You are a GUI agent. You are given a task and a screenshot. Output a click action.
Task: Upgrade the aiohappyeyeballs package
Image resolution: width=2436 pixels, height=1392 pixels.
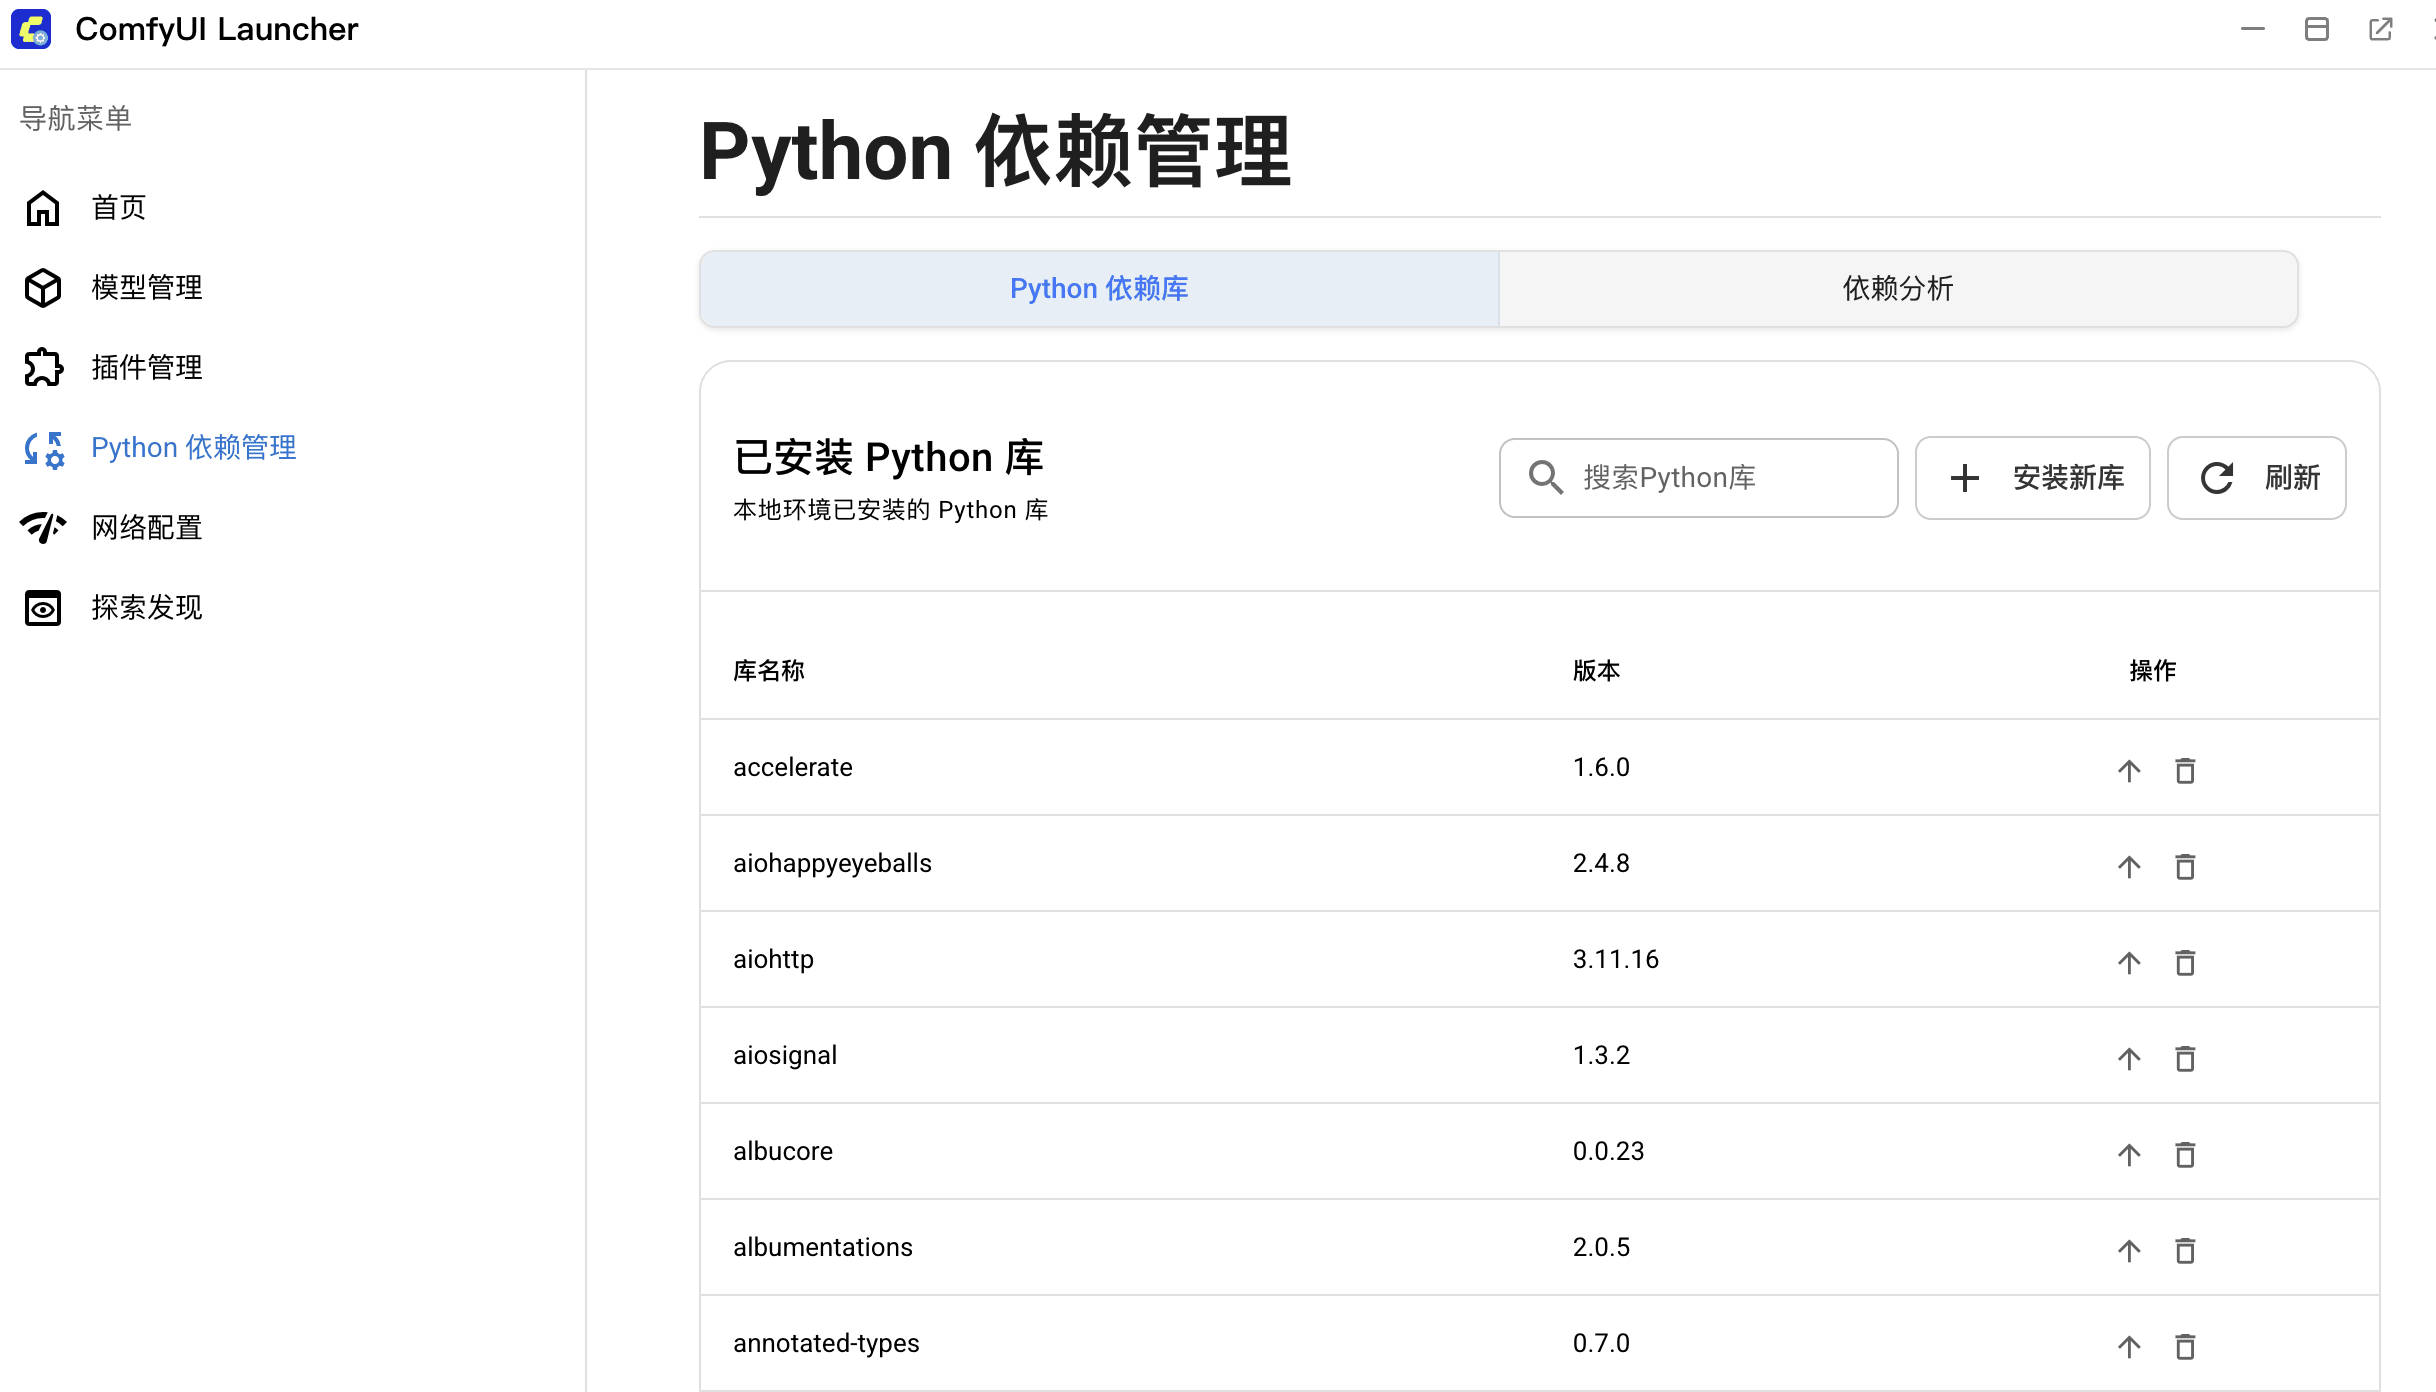2129,866
